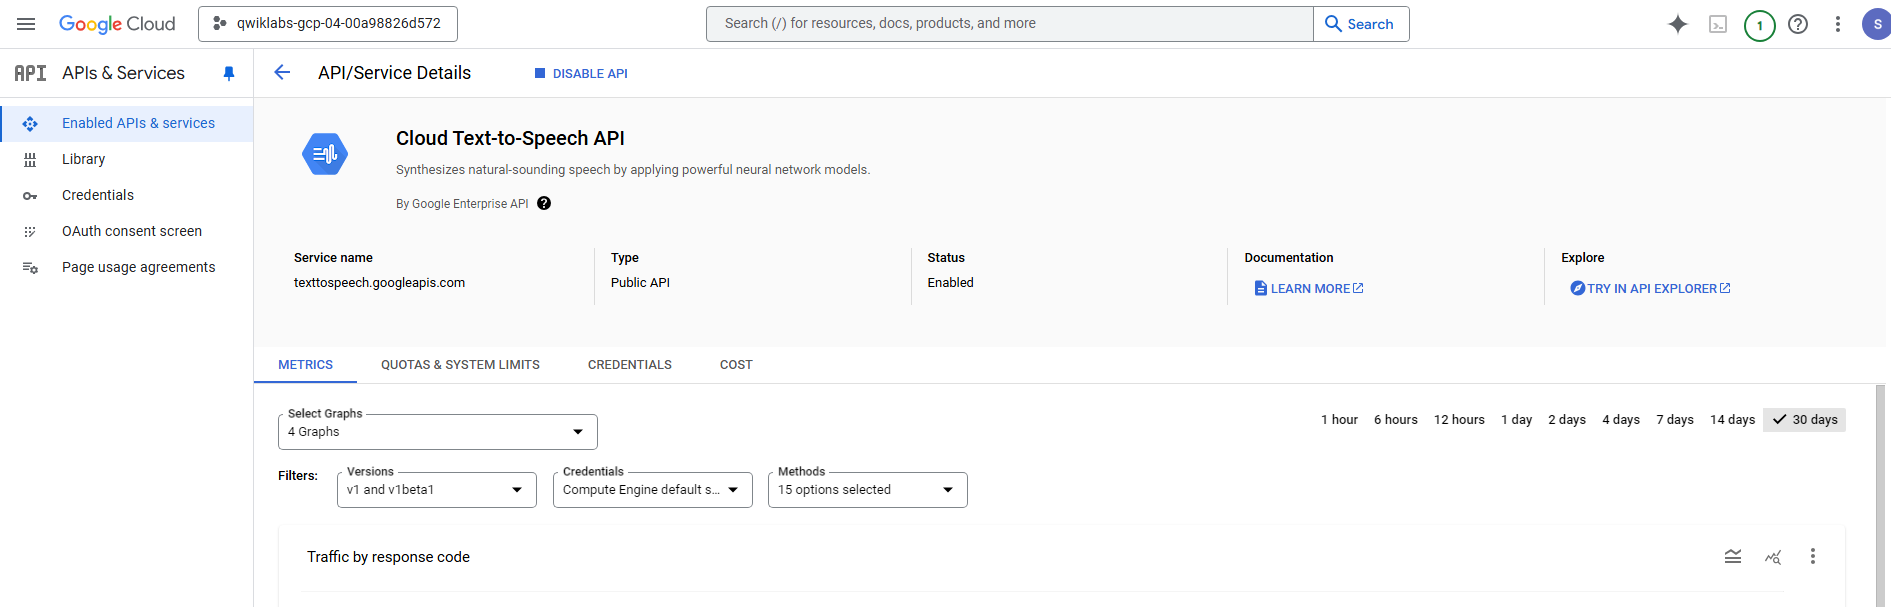Expand the Select Graphs dropdown

[438, 432]
